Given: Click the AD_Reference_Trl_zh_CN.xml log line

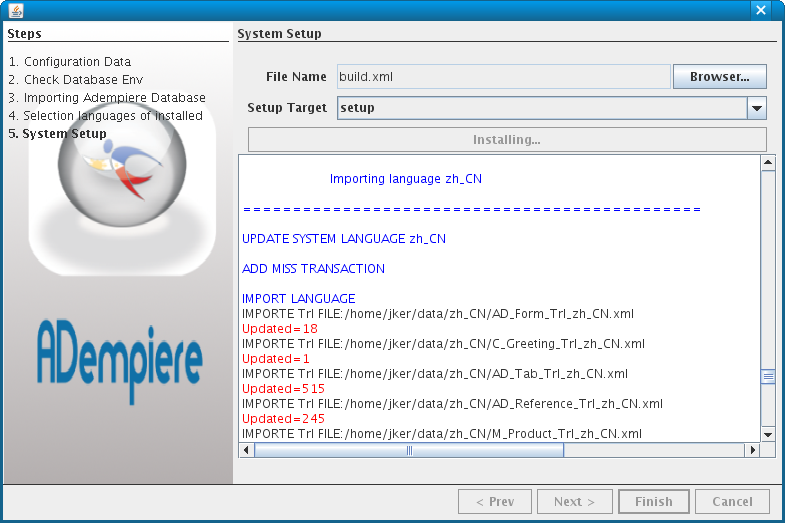Looking at the screenshot, I should (453, 404).
